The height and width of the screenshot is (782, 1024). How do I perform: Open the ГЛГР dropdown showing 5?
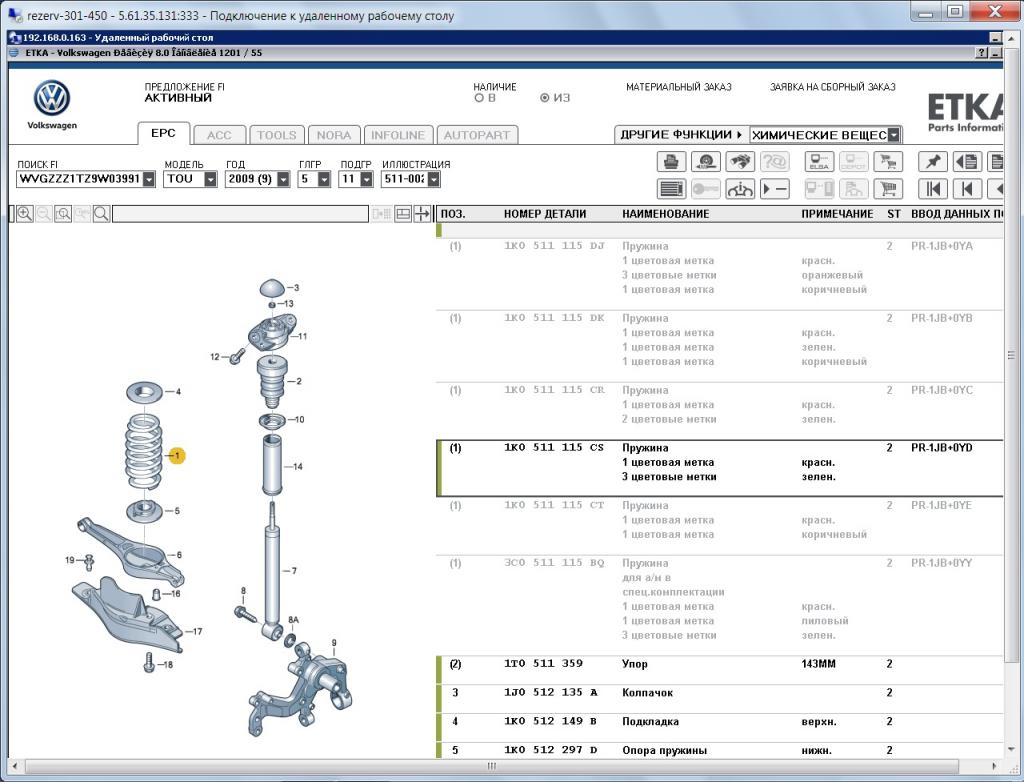324,179
